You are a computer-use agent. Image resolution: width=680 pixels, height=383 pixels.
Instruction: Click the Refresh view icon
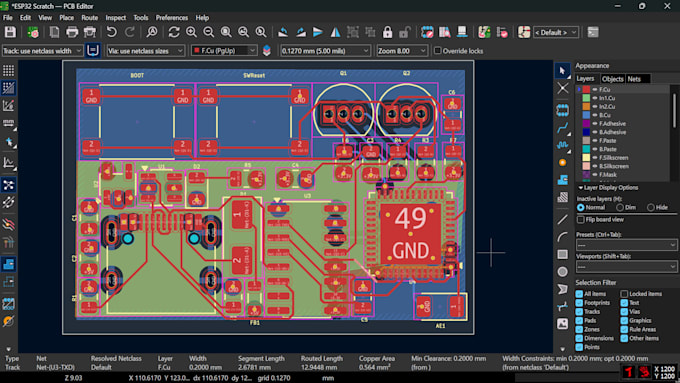coord(174,32)
